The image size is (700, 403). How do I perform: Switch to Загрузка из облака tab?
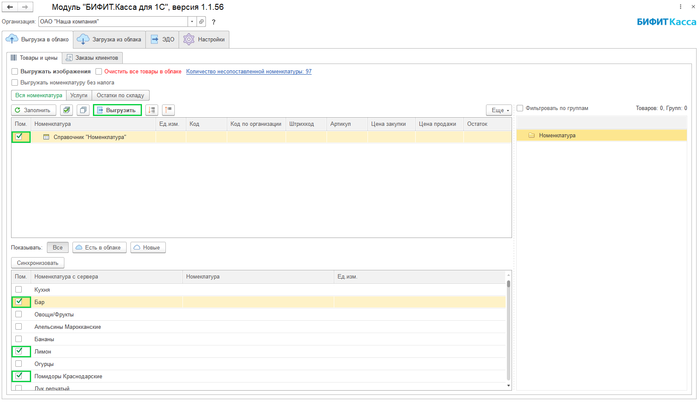(x=109, y=39)
